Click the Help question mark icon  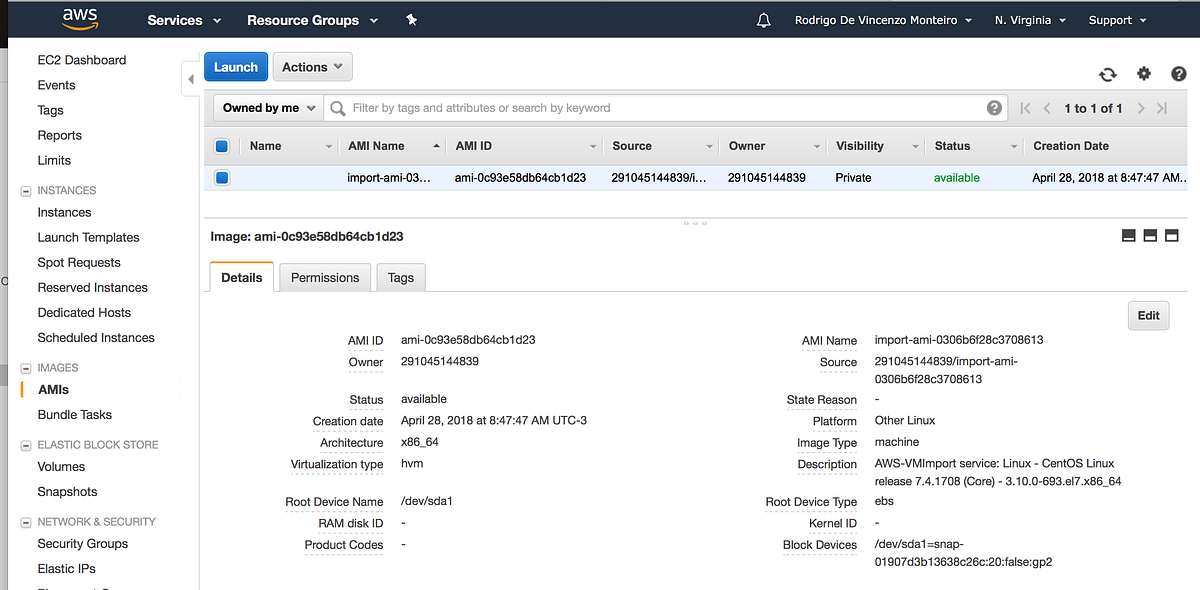pyautogui.click(x=1178, y=74)
